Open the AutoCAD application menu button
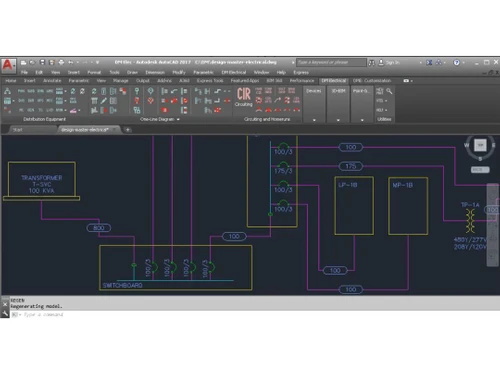 (x=8, y=65)
